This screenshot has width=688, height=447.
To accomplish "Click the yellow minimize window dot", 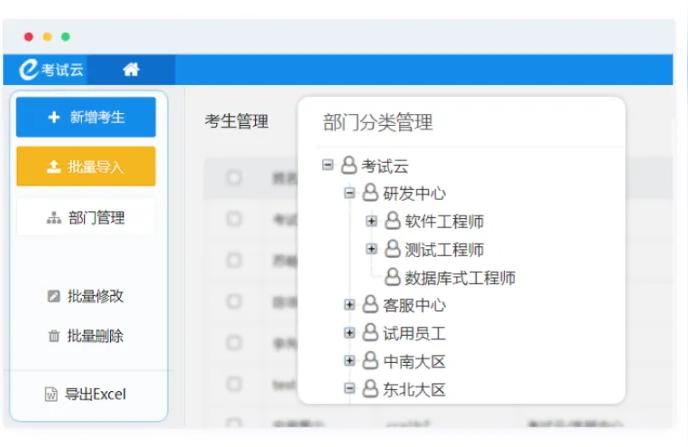I will (47, 37).
